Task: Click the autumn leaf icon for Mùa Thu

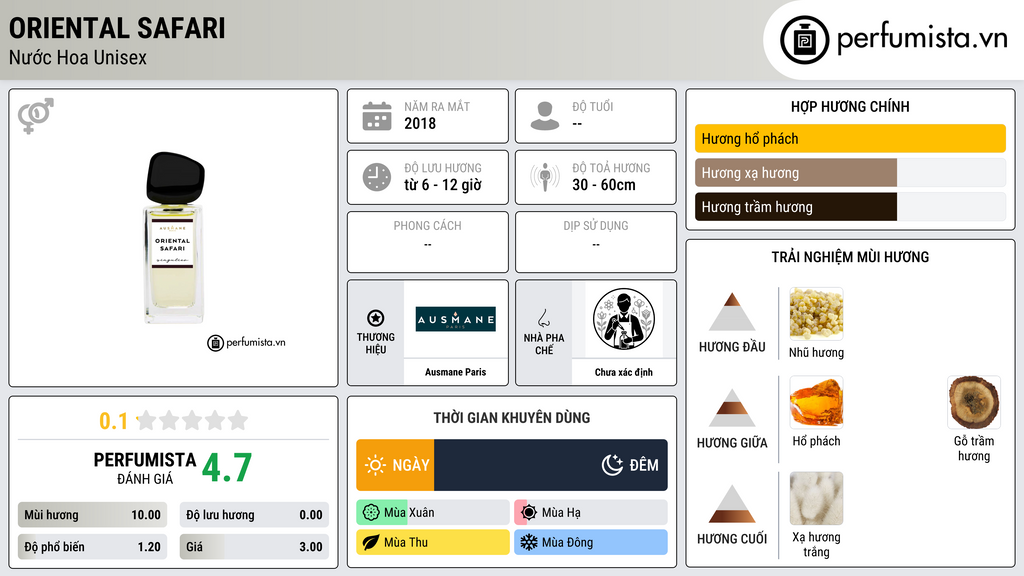Action: pos(371,542)
